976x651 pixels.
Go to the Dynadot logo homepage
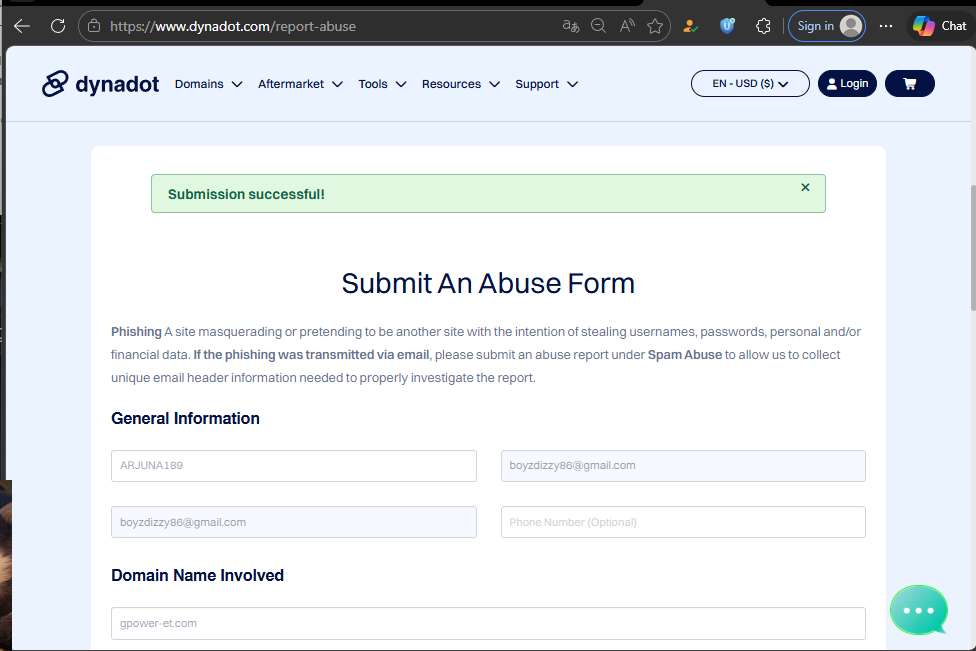pos(100,83)
